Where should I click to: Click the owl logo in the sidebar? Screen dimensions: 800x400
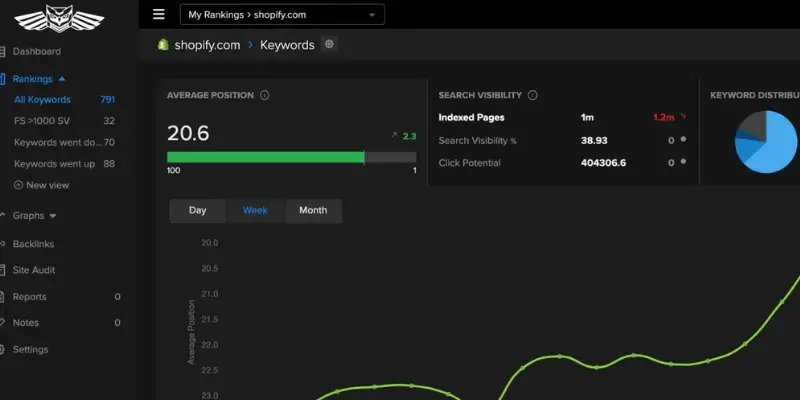click(59, 19)
